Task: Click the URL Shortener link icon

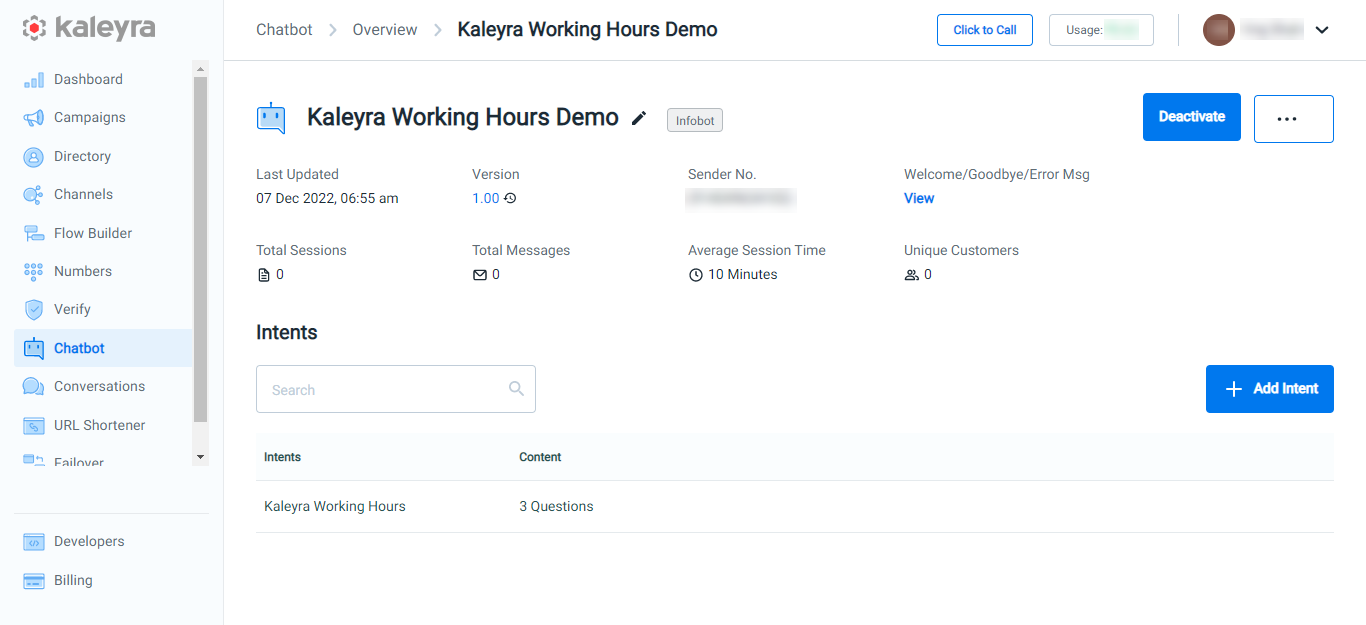Action: [x=34, y=426]
